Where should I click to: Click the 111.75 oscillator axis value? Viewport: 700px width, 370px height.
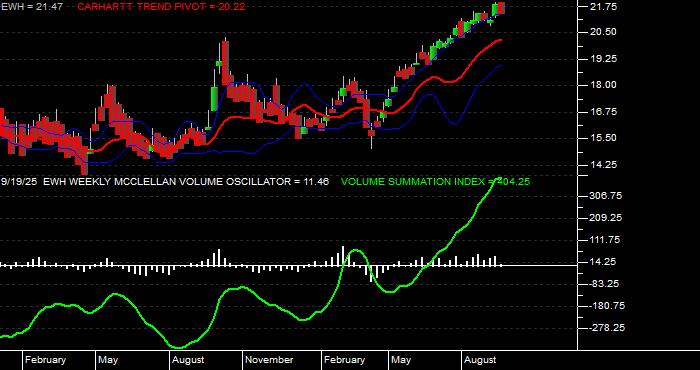[605, 240]
